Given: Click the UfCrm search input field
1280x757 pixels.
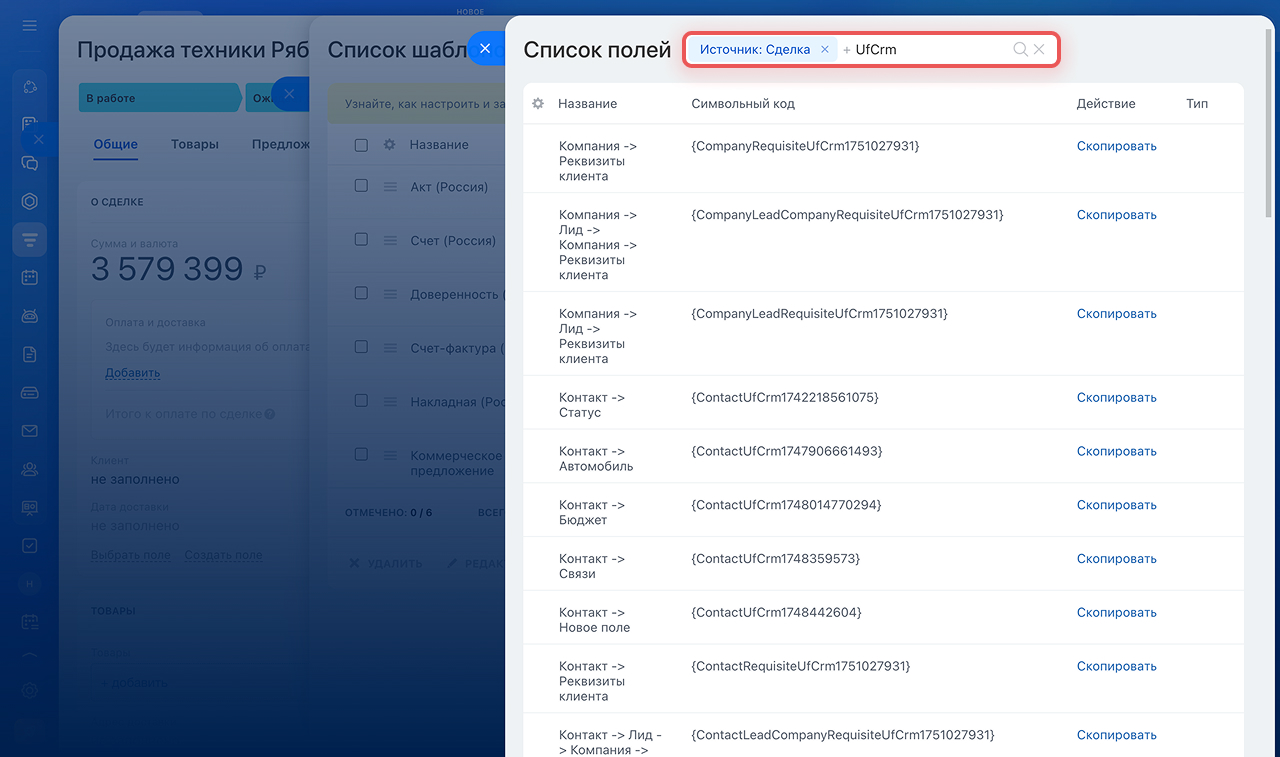Looking at the screenshot, I should (929, 49).
